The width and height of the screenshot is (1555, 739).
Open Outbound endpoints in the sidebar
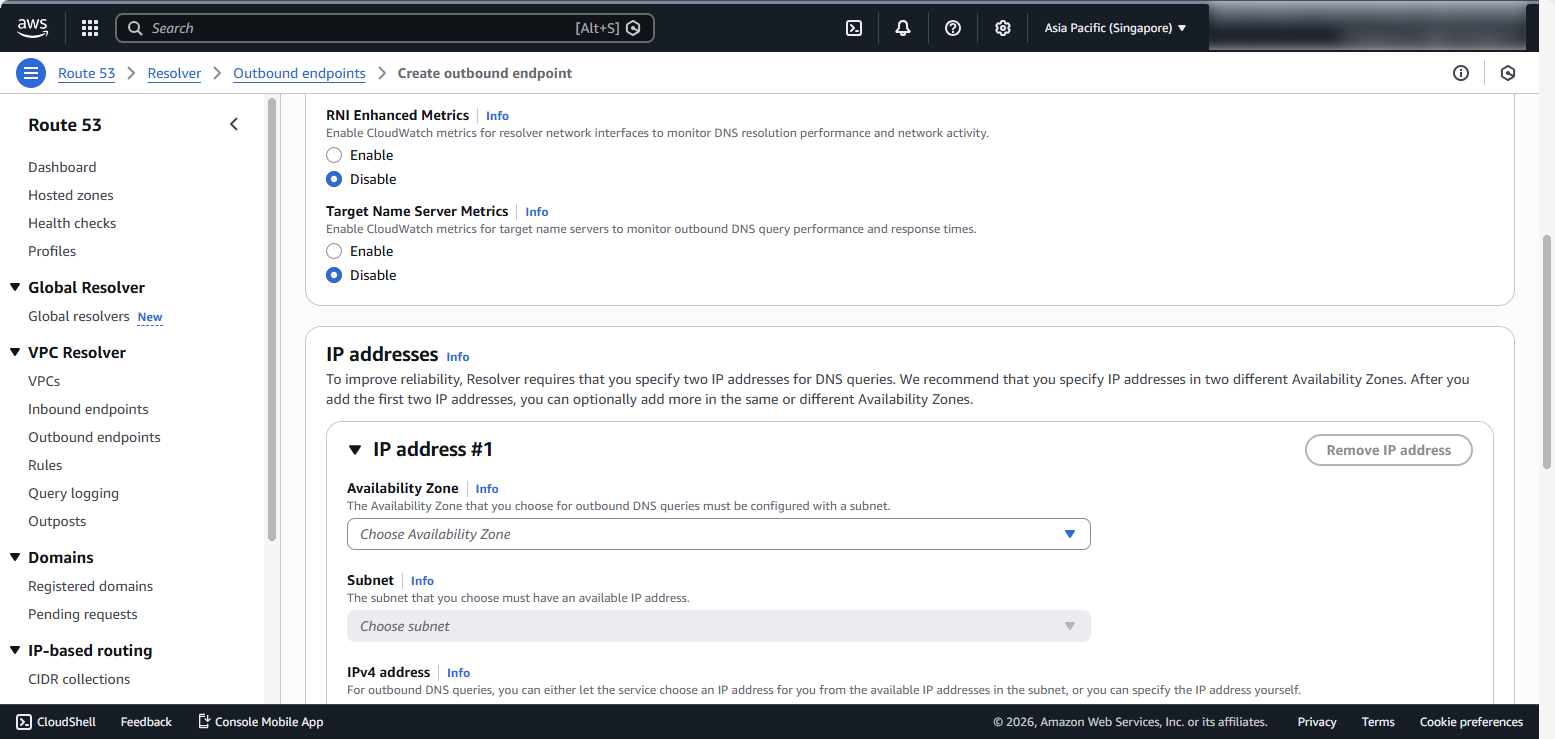(x=94, y=437)
